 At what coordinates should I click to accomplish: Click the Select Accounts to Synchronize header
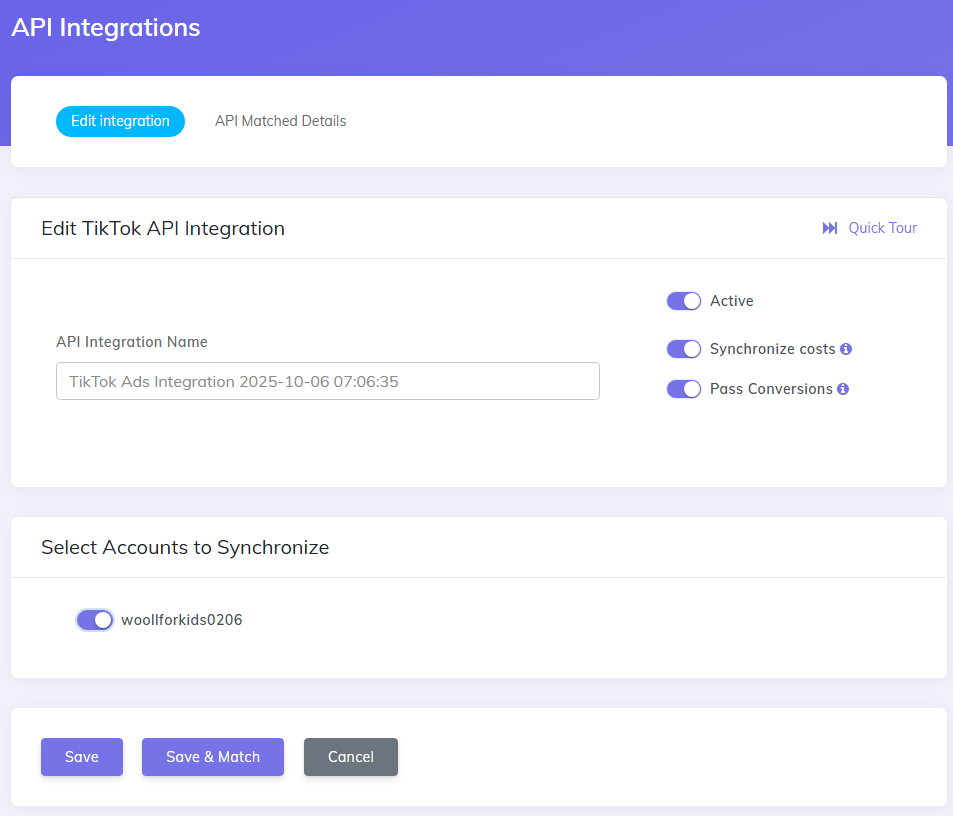click(x=185, y=547)
